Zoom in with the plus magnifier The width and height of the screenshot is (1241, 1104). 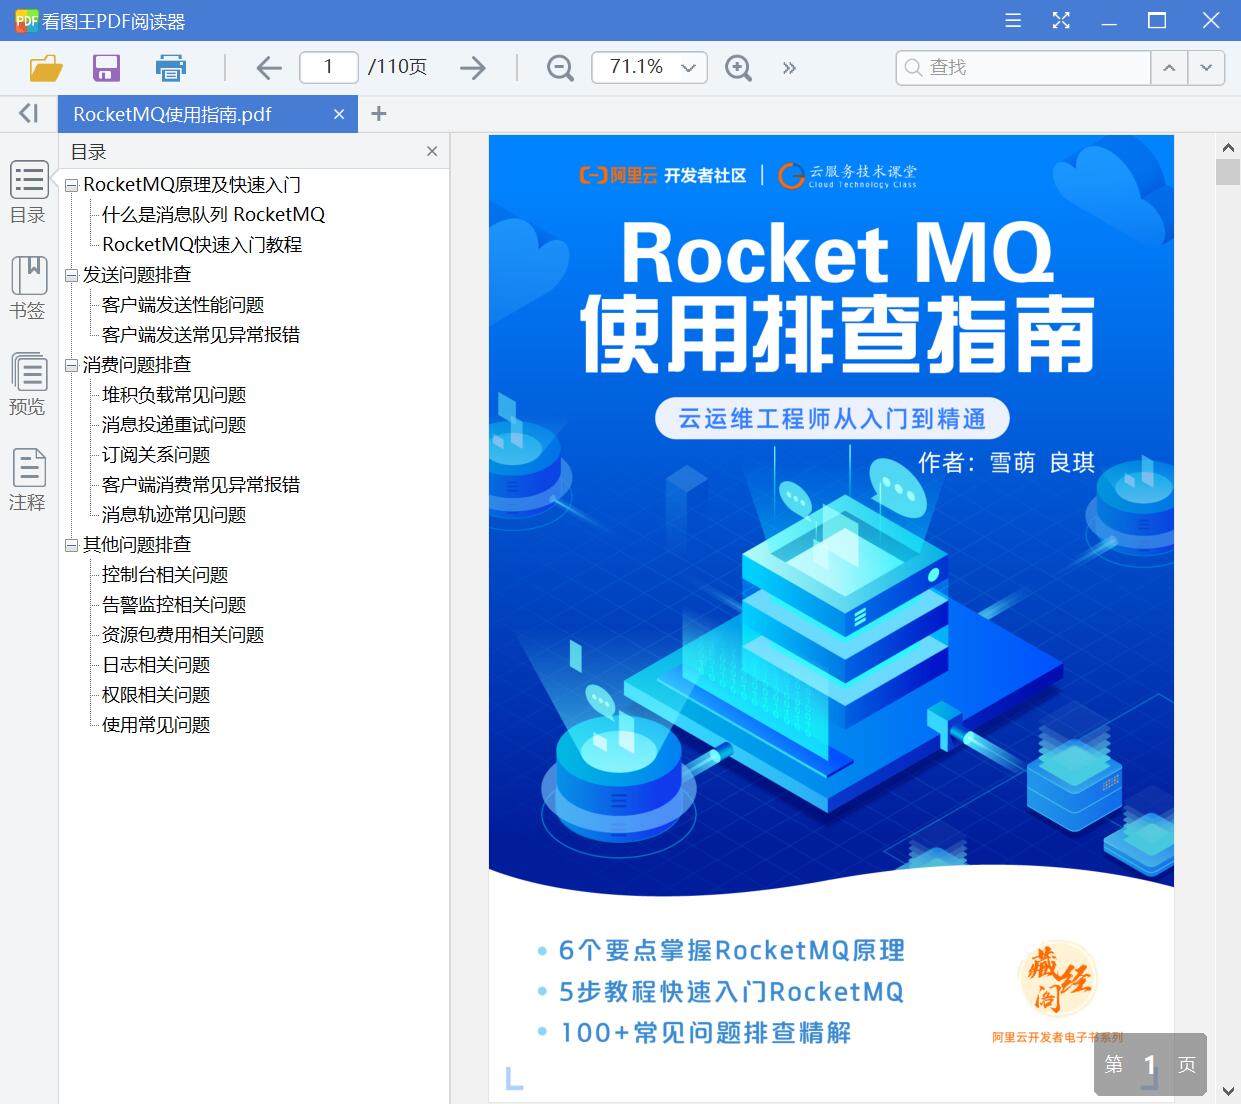click(738, 68)
